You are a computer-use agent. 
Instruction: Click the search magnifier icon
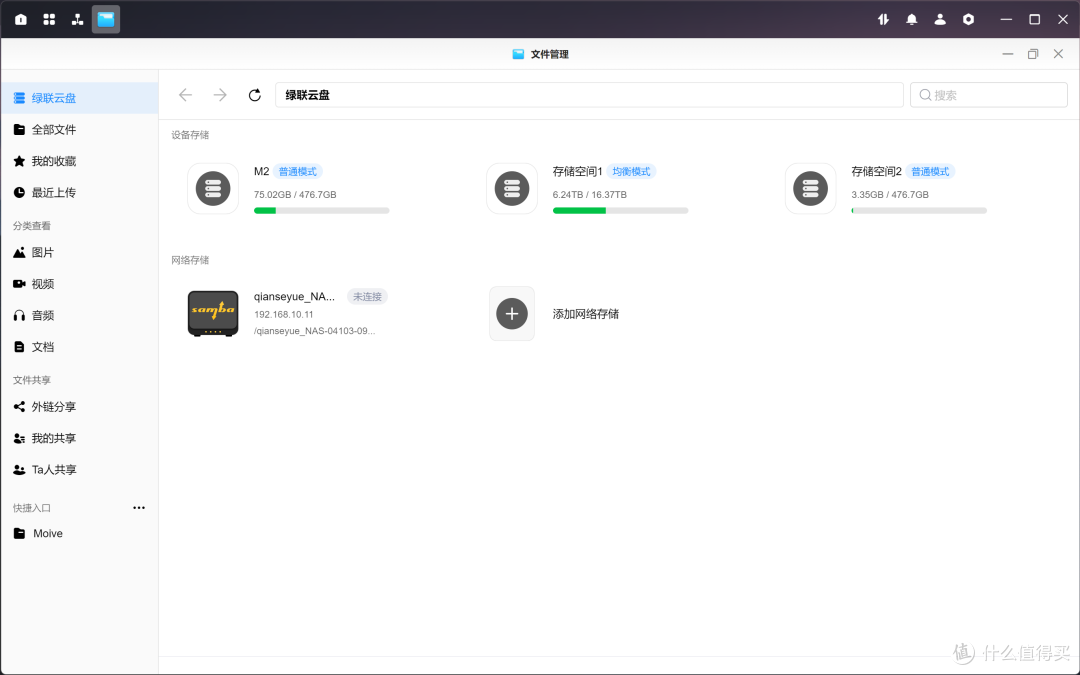(x=925, y=95)
